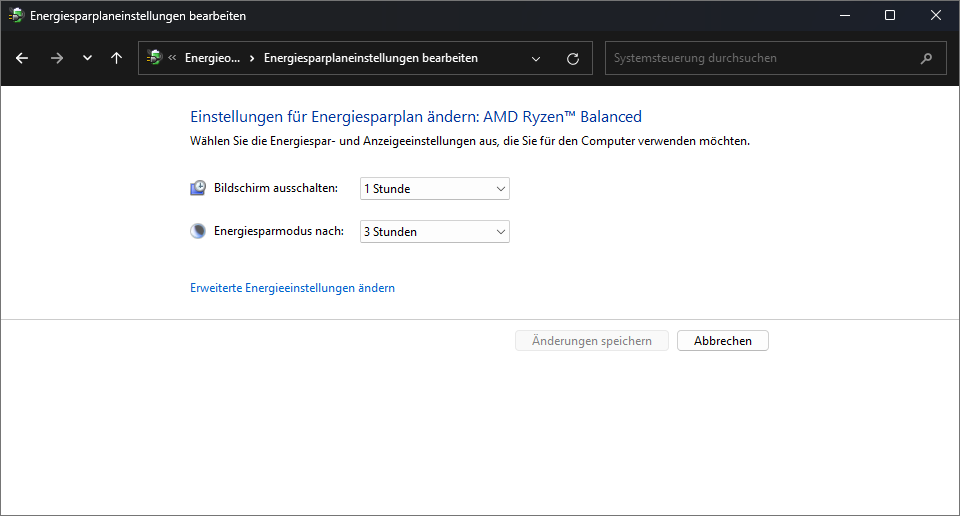Click the moon icon beside Energiesparmodus nach
This screenshot has height=516, width=960.
point(198,231)
